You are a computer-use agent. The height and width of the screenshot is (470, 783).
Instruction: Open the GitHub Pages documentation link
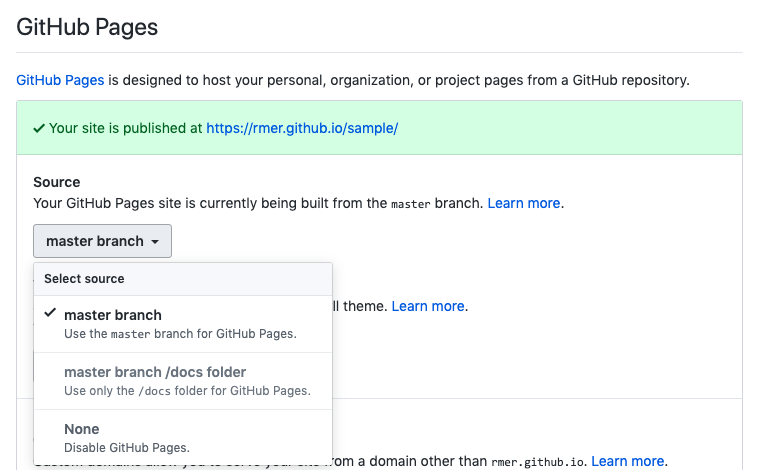coord(60,80)
